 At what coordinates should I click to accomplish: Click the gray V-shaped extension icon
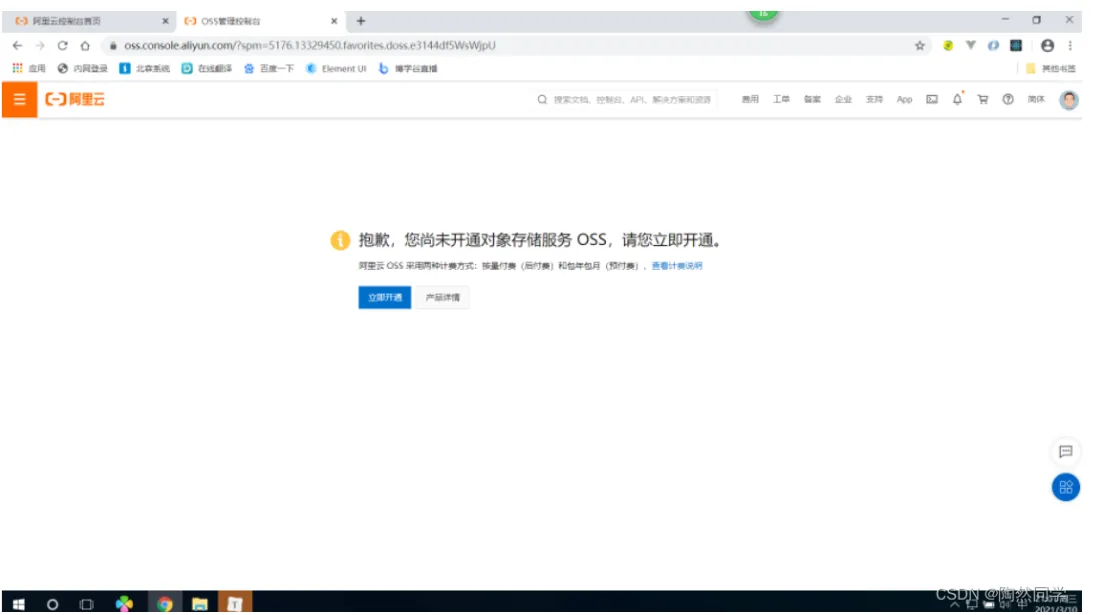pyautogui.click(x=970, y=45)
